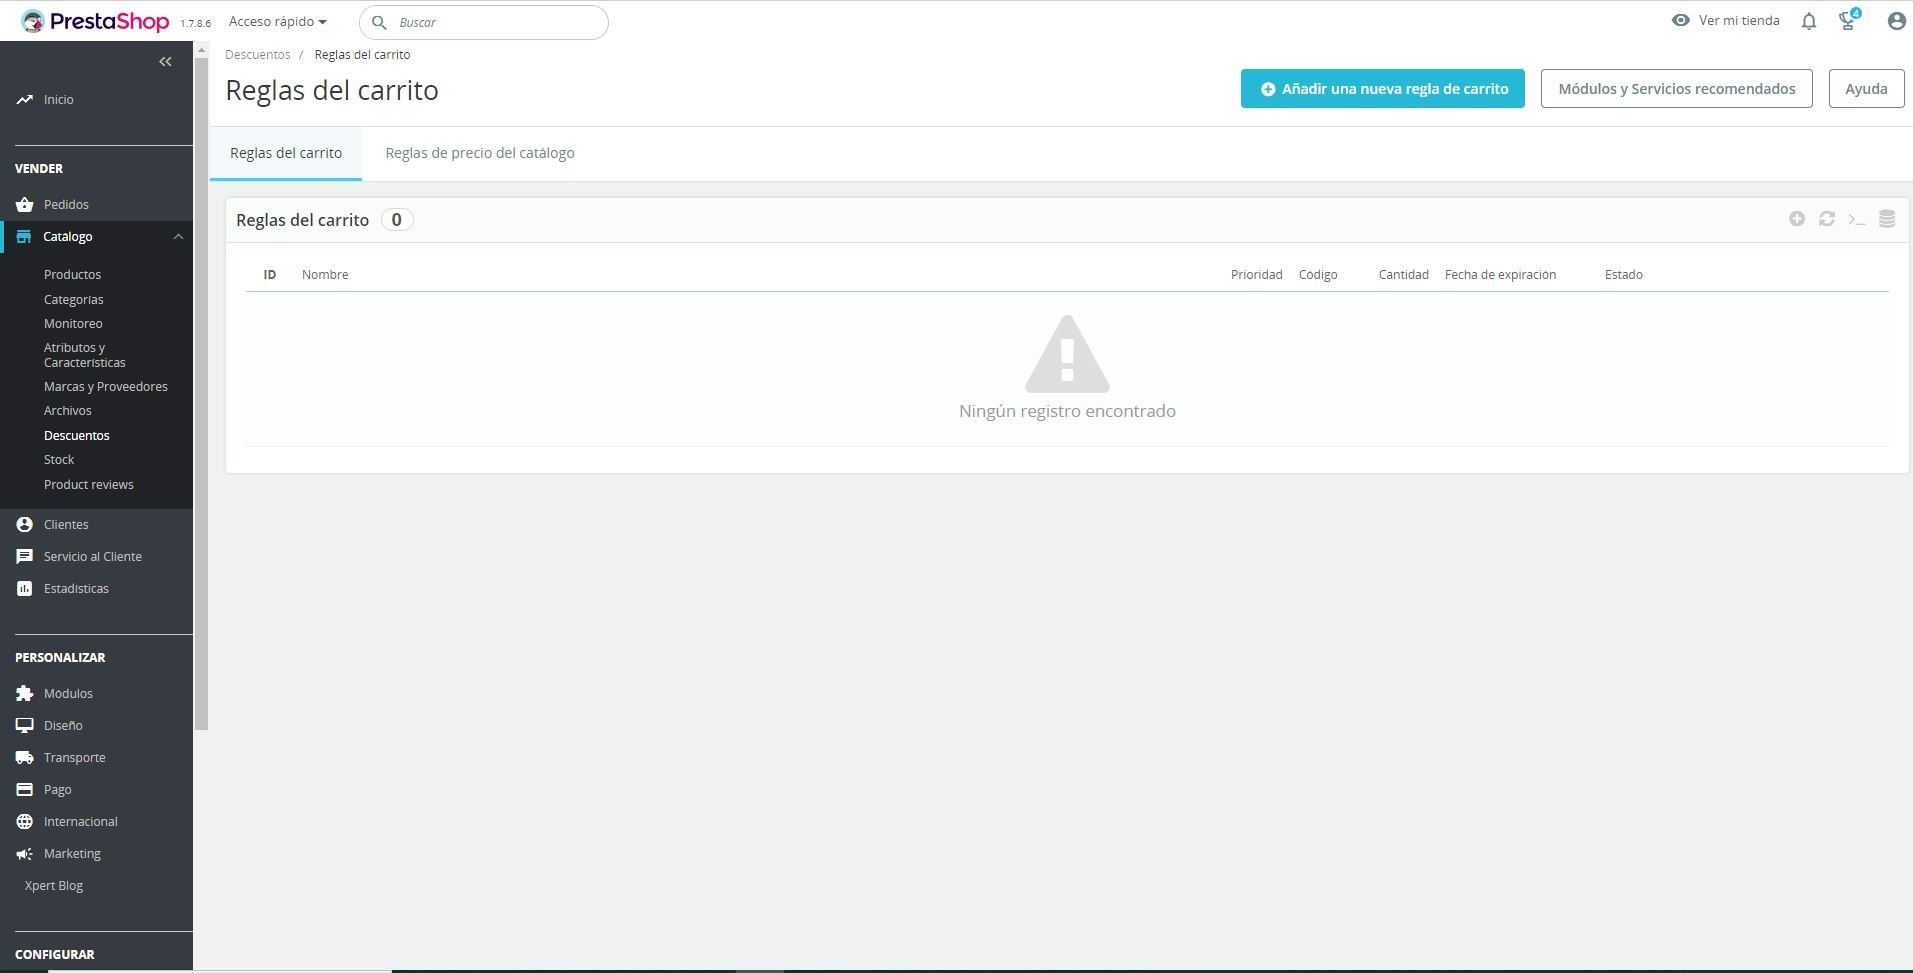Click the Estado column header
The width and height of the screenshot is (1913, 973).
[x=1624, y=274]
